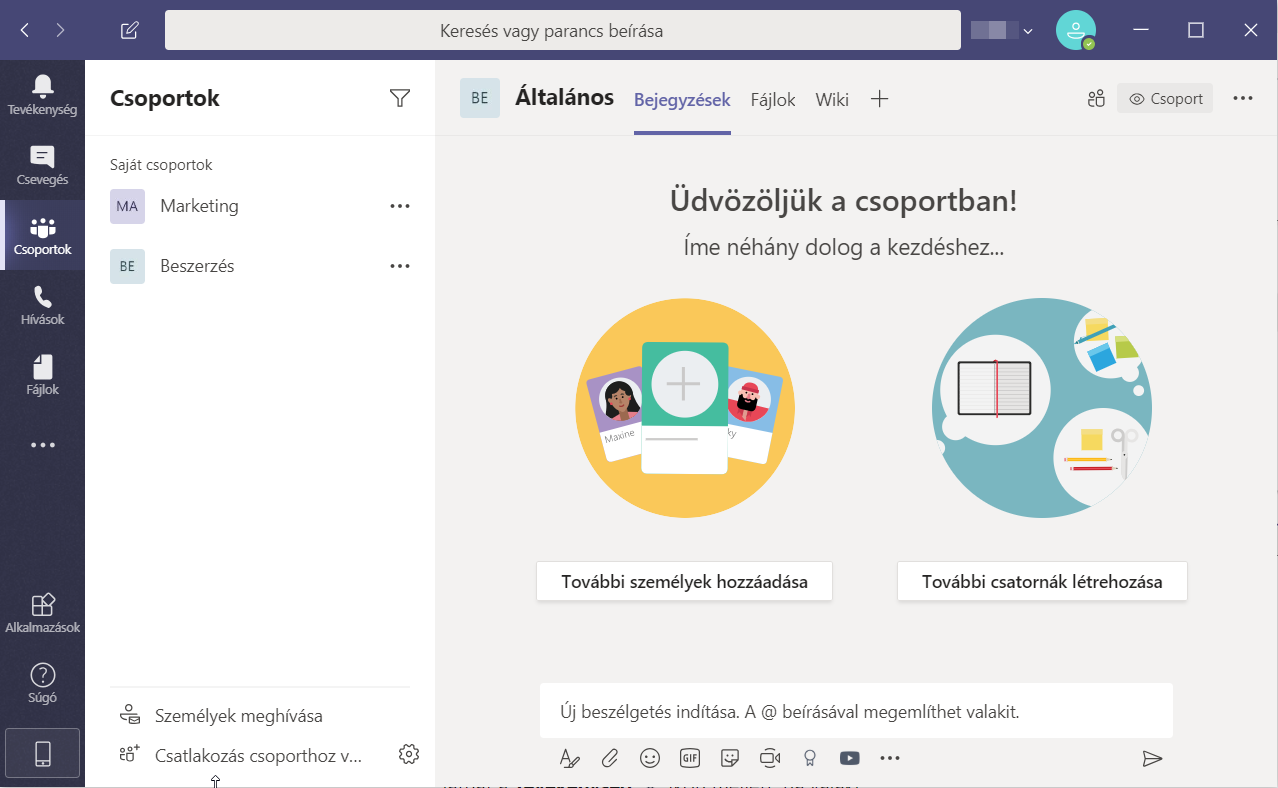
Task: Expand the account dropdown chevron in title bar
Action: click(1028, 31)
